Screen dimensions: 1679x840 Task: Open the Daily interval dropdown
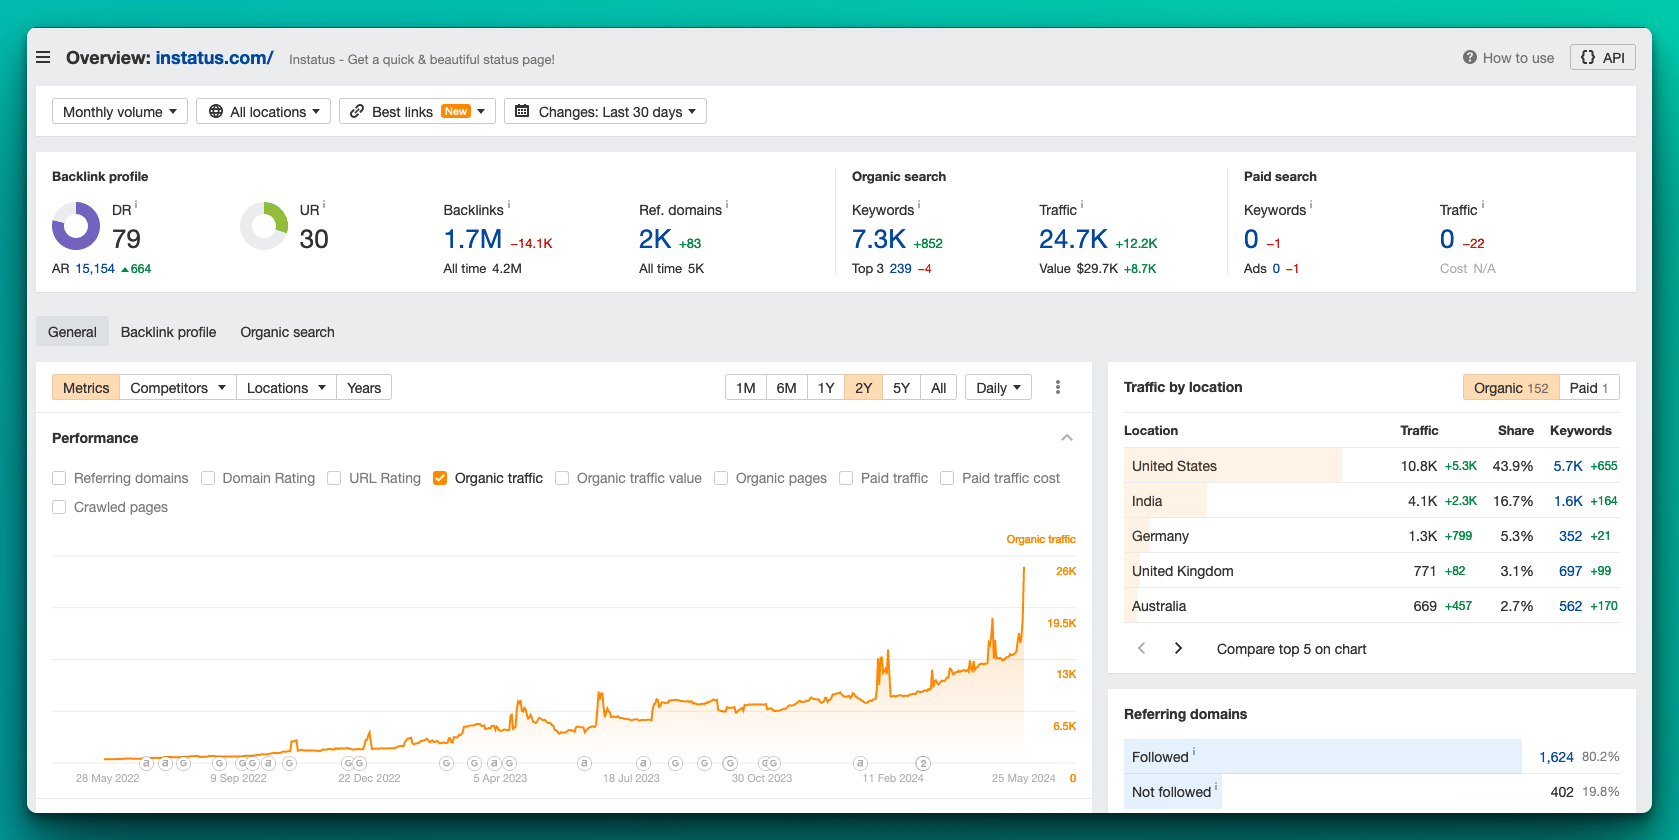pyautogui.click(x=998, y=387)
